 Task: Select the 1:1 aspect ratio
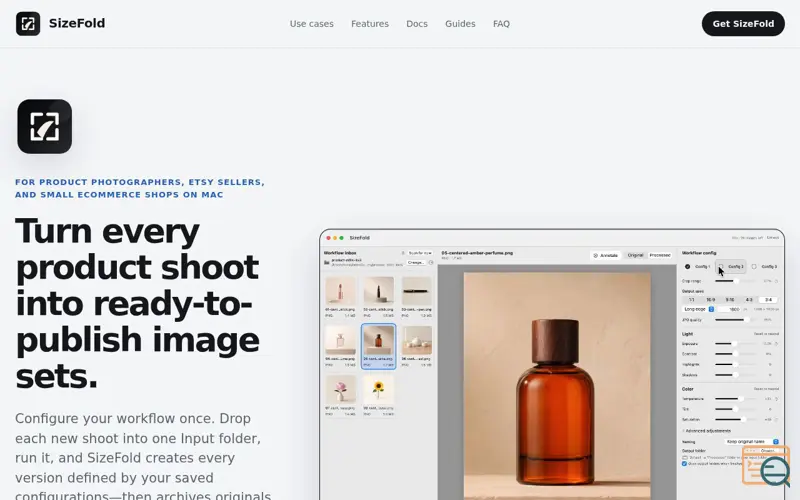[x=691, y=300]
